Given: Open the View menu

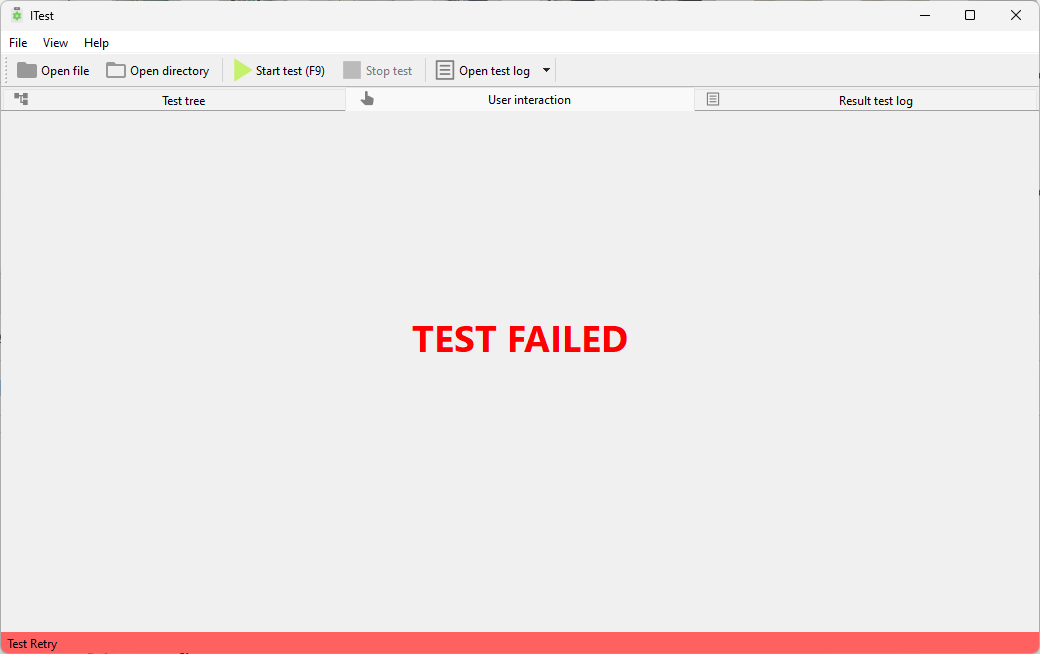Looking at the screenshot, I should 55,42.
